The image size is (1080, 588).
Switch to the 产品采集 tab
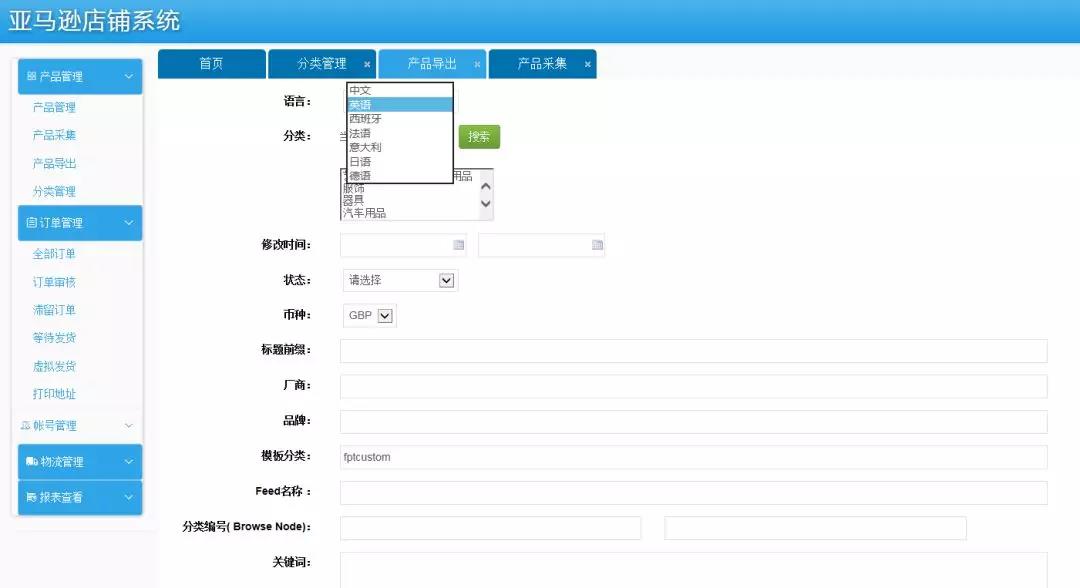click(541, 64)
